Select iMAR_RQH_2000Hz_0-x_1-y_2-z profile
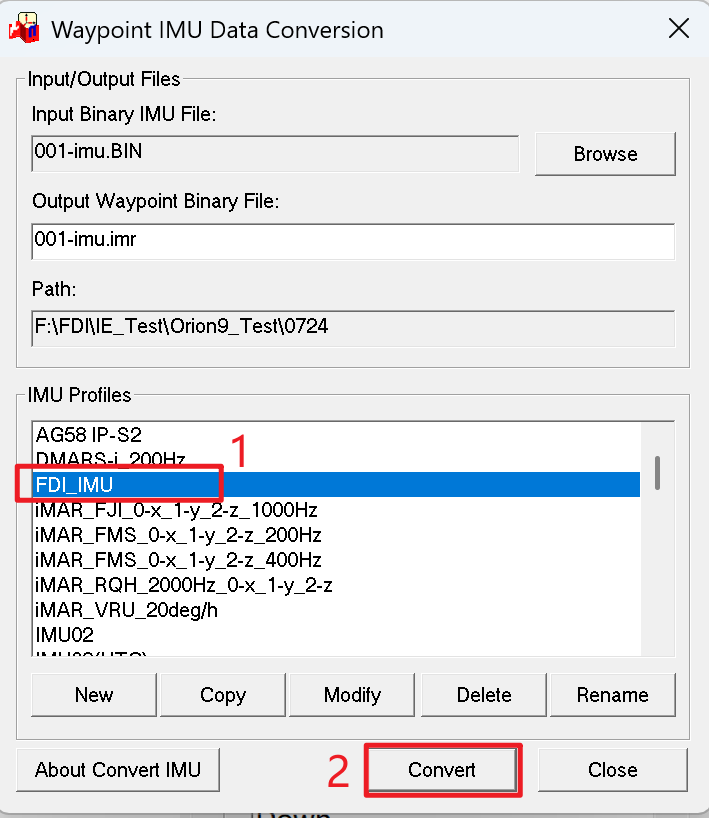Viewport: 709px width, 818px height. click(x=337, y=585)
